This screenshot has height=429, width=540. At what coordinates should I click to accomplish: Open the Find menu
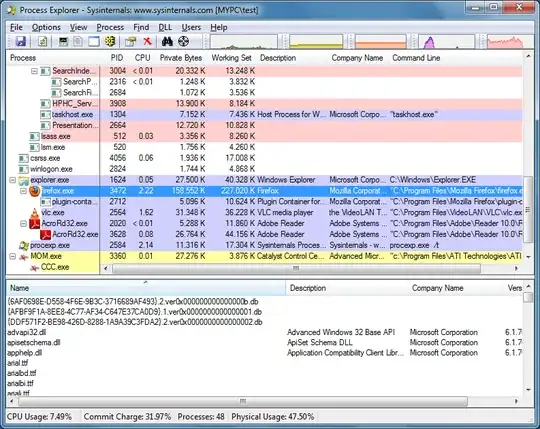click(141, 27)
